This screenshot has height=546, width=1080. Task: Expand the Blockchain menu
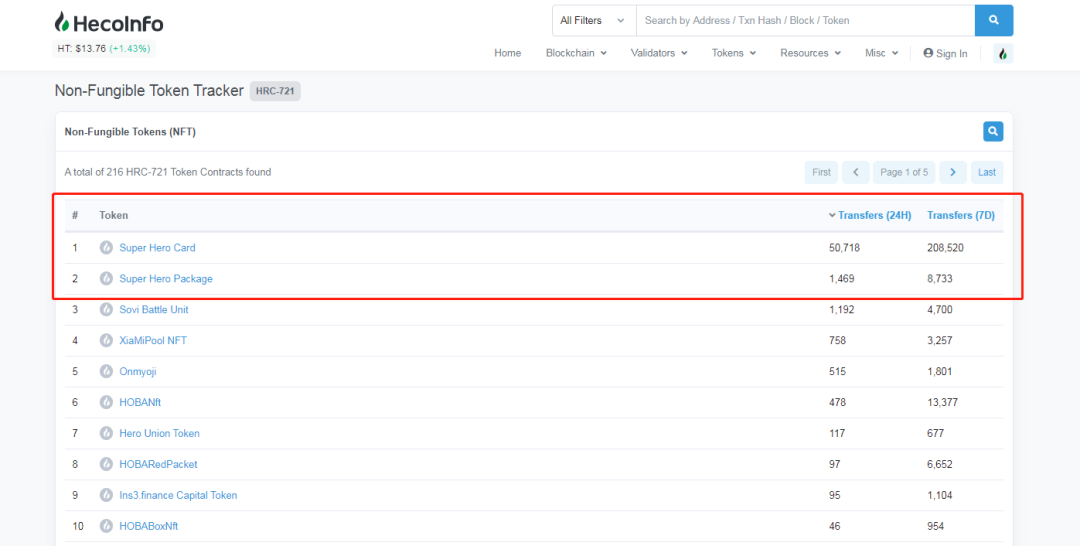click(576, 53)
